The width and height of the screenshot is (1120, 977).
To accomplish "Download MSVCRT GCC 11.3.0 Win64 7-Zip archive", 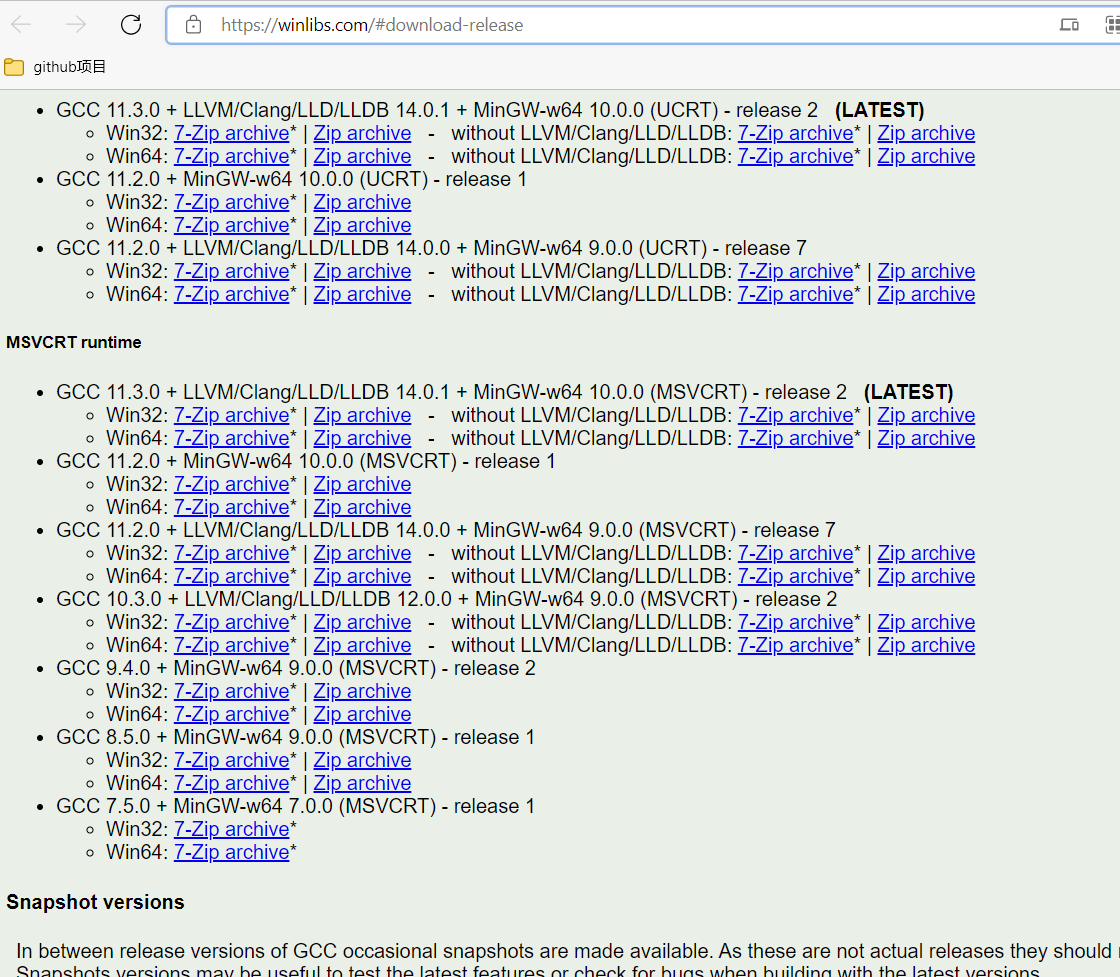I will click(x=231, y=439).
